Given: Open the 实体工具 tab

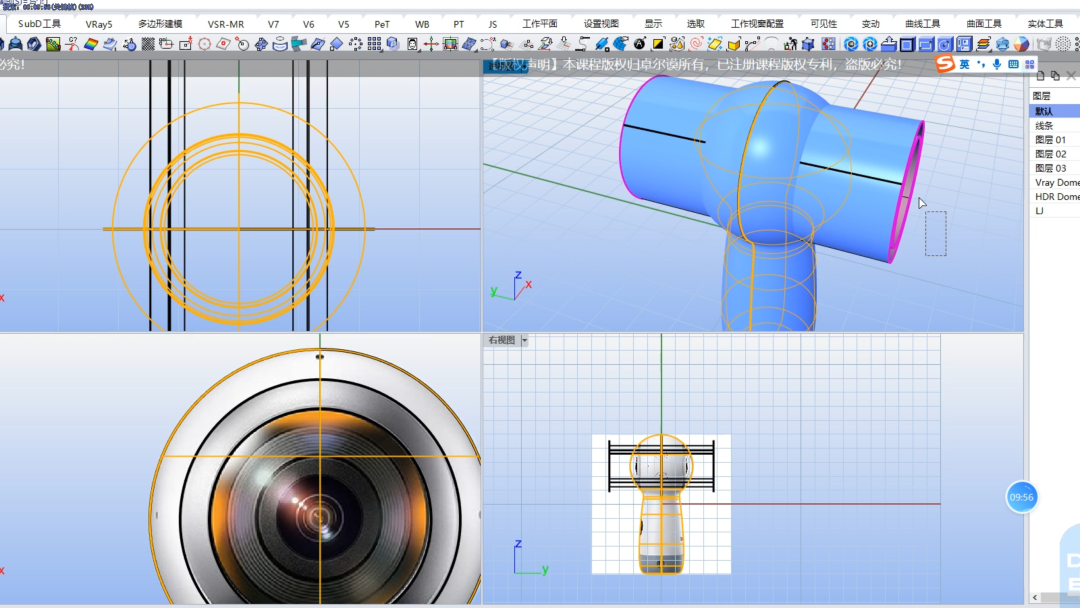Looking at the screenshot, I should (1045, 23).
